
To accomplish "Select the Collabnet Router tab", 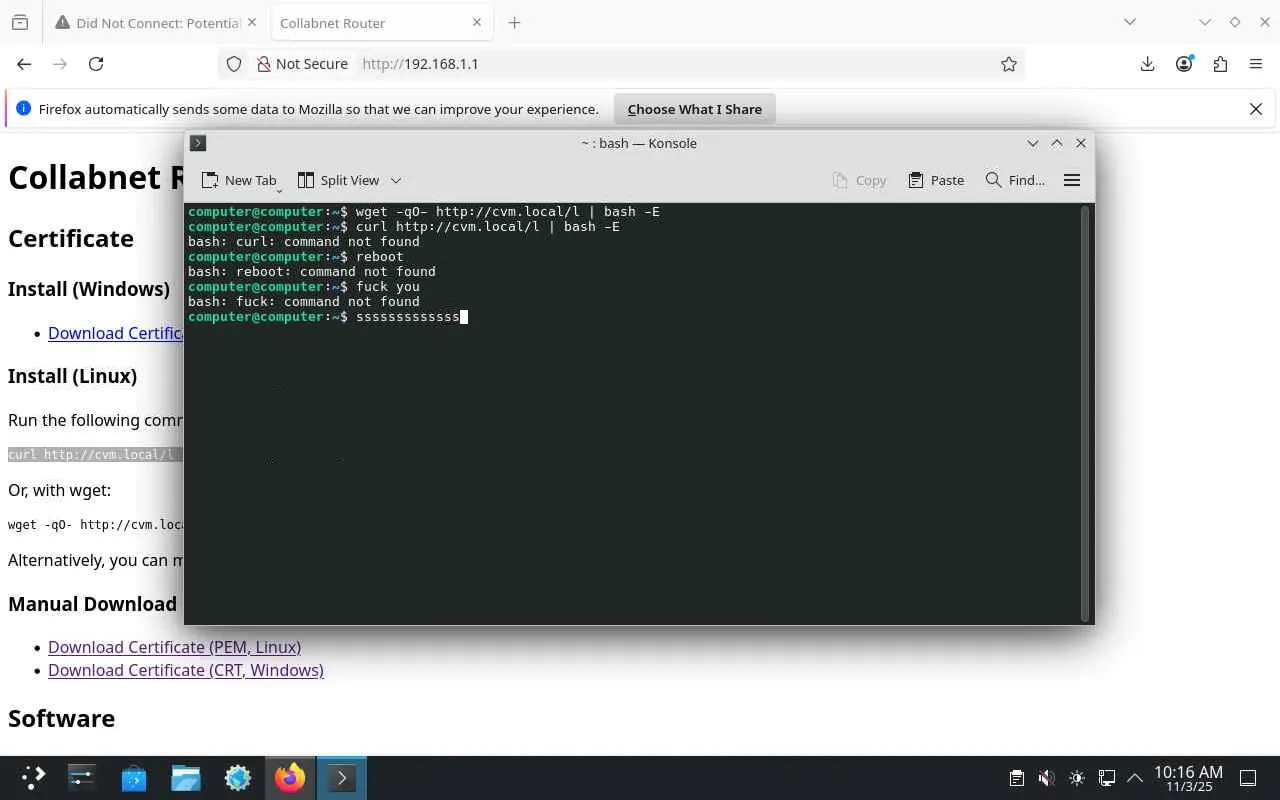I will pyautogui.click(x=380, y=23).
